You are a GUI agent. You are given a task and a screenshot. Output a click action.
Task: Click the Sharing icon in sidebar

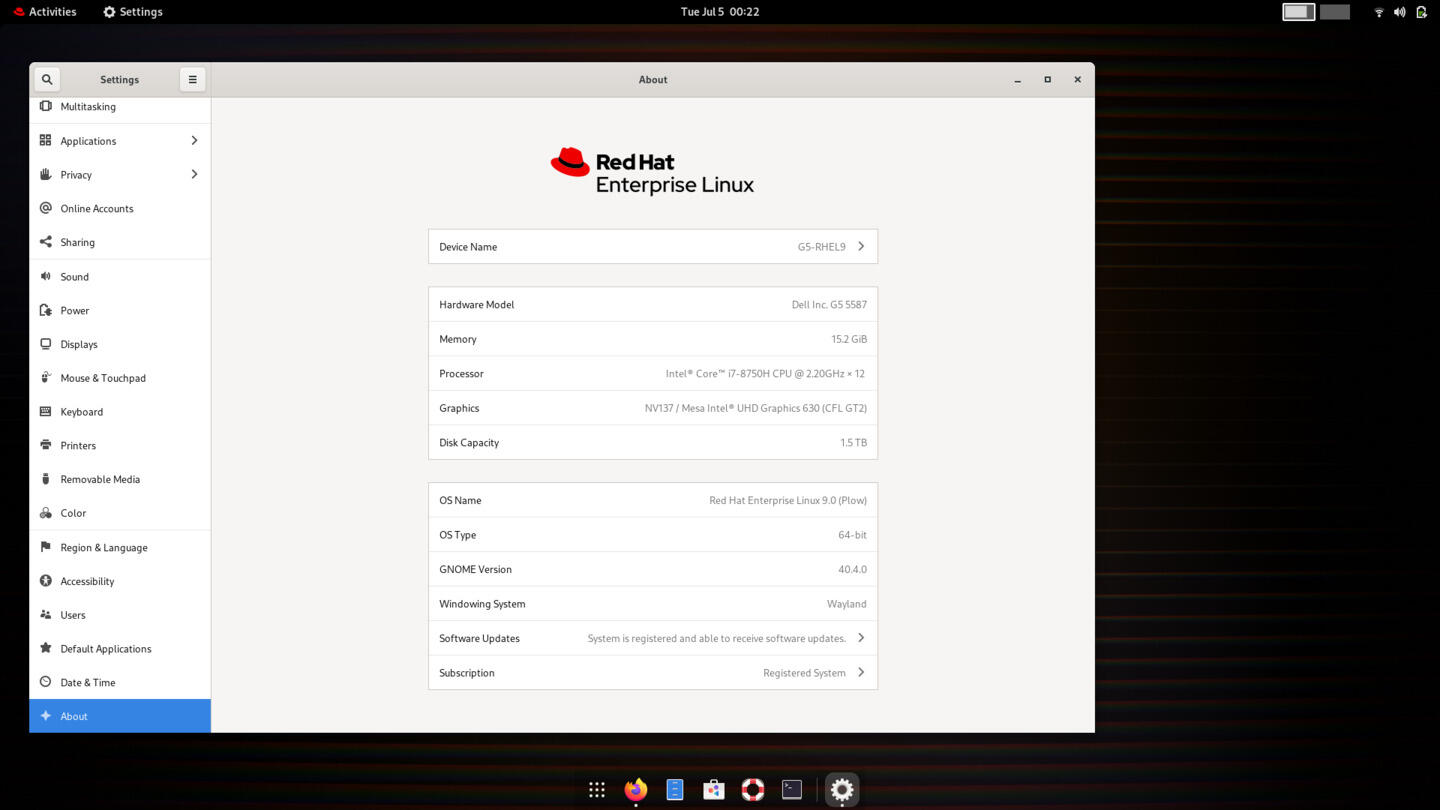[45, 242]
